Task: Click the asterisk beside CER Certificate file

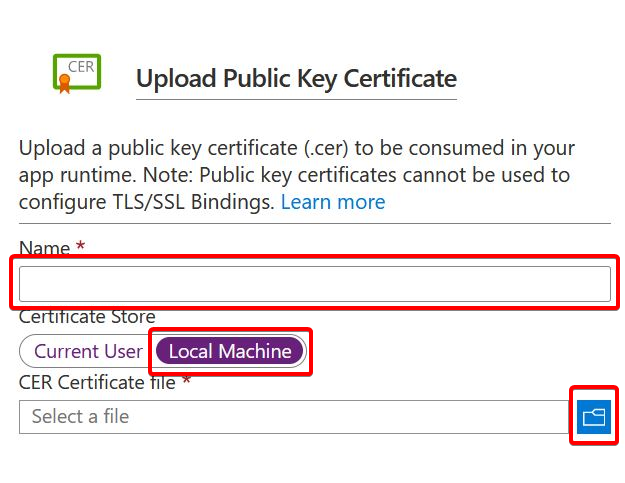Action: pos(186,380)
